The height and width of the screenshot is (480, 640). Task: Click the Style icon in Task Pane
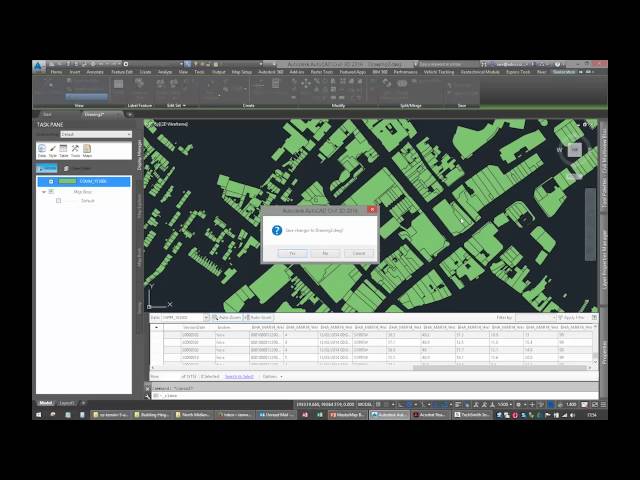tap(53, 151)
